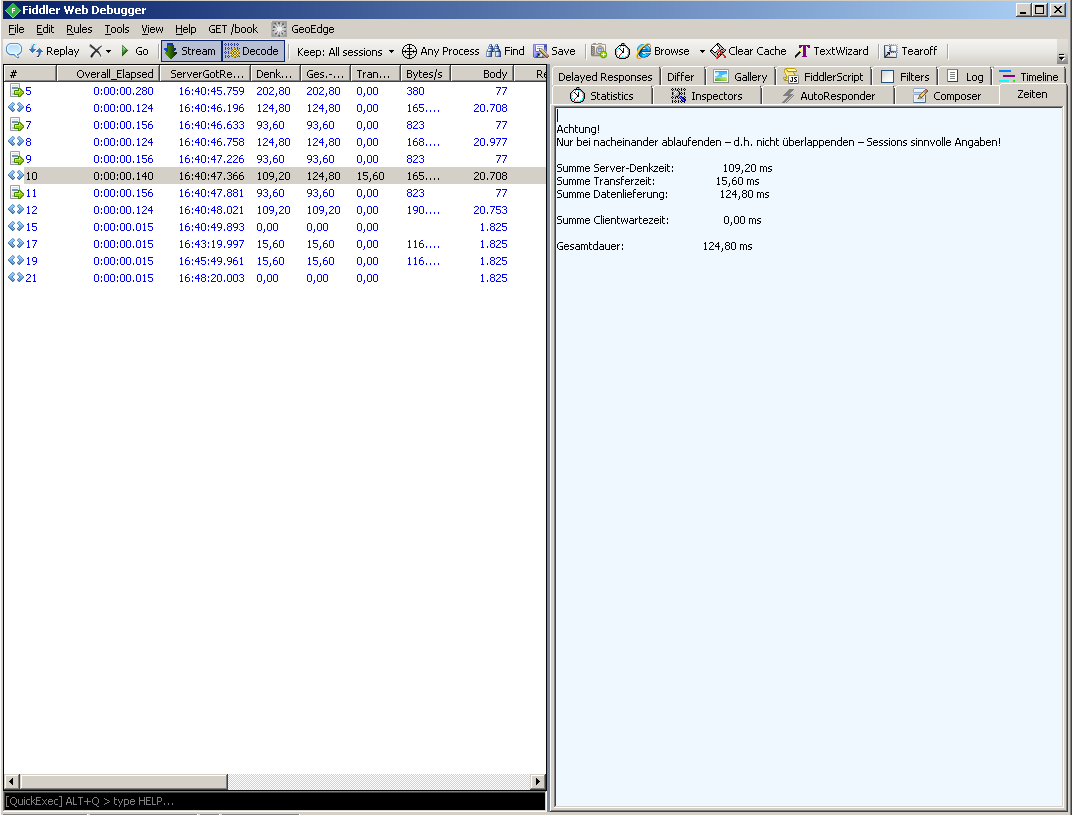Select session row 6
Viewport: 1076px width, 815px height.
click(274, 108)
